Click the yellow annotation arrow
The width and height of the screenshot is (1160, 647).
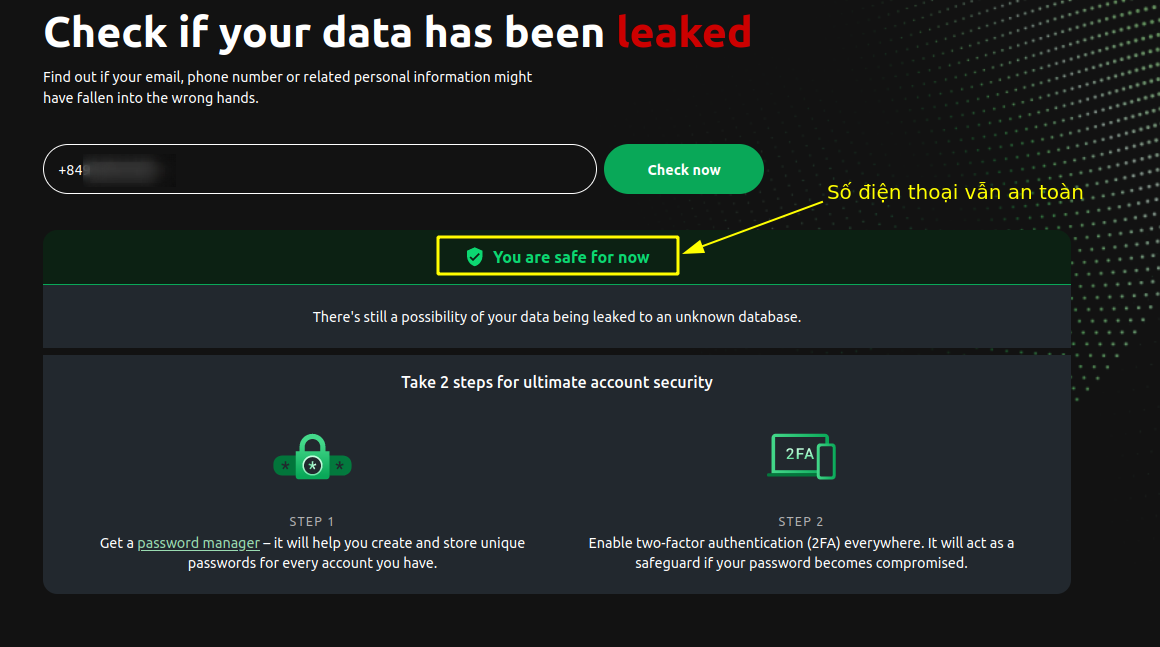pyautogui.click(x=760, y=223)
